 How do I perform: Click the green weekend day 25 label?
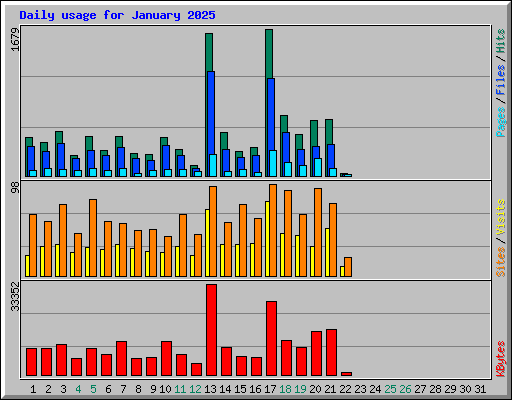pos(390,389)
